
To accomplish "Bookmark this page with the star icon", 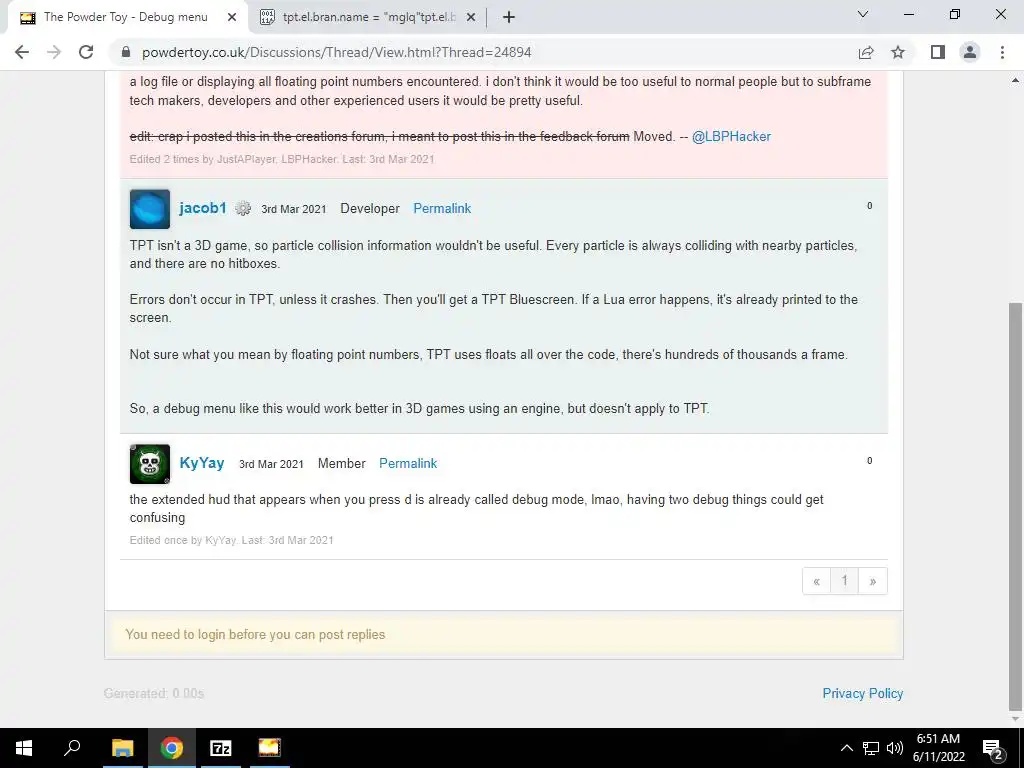I will (x=898, y=52).
